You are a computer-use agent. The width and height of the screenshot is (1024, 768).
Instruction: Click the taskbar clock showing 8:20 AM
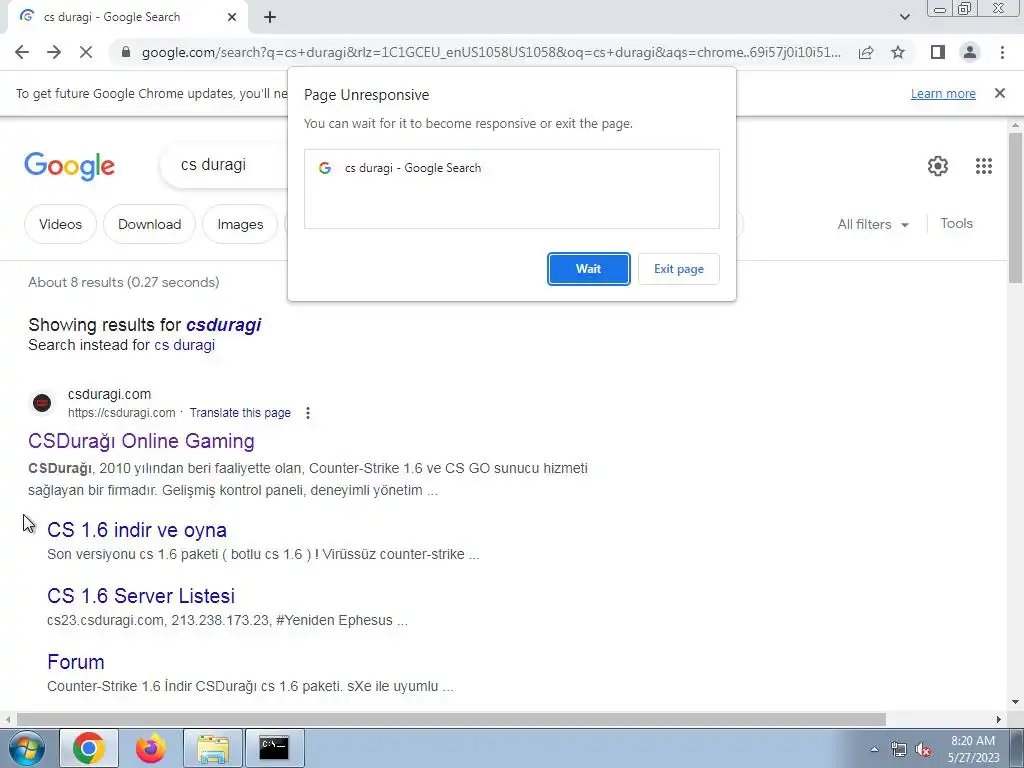pos(973,749)
